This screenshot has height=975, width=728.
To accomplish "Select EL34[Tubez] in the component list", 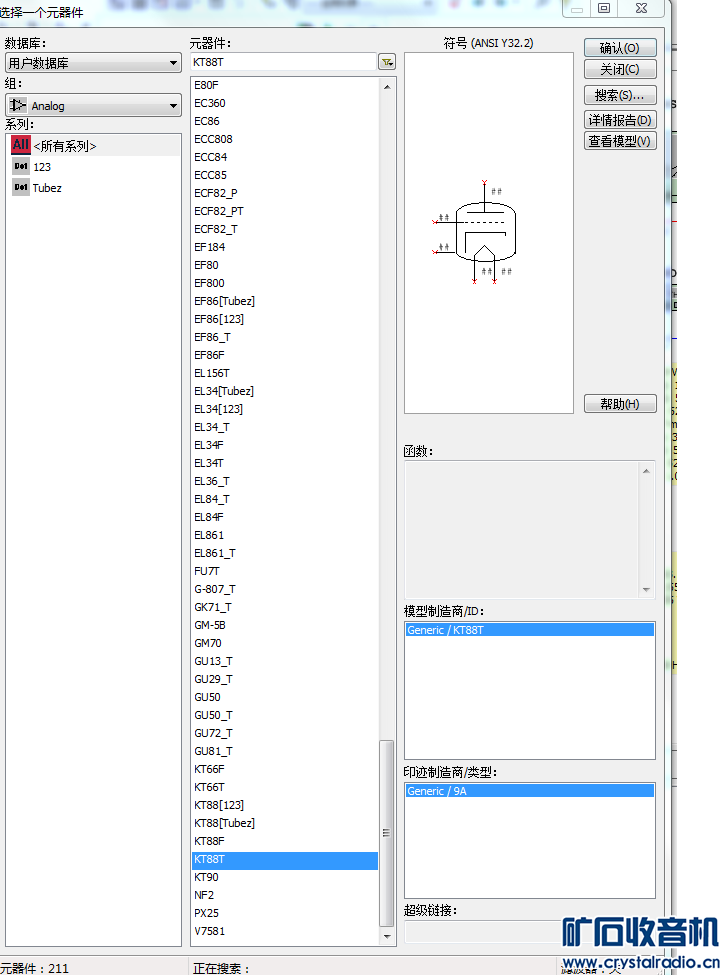I will (x=224, y=391).
